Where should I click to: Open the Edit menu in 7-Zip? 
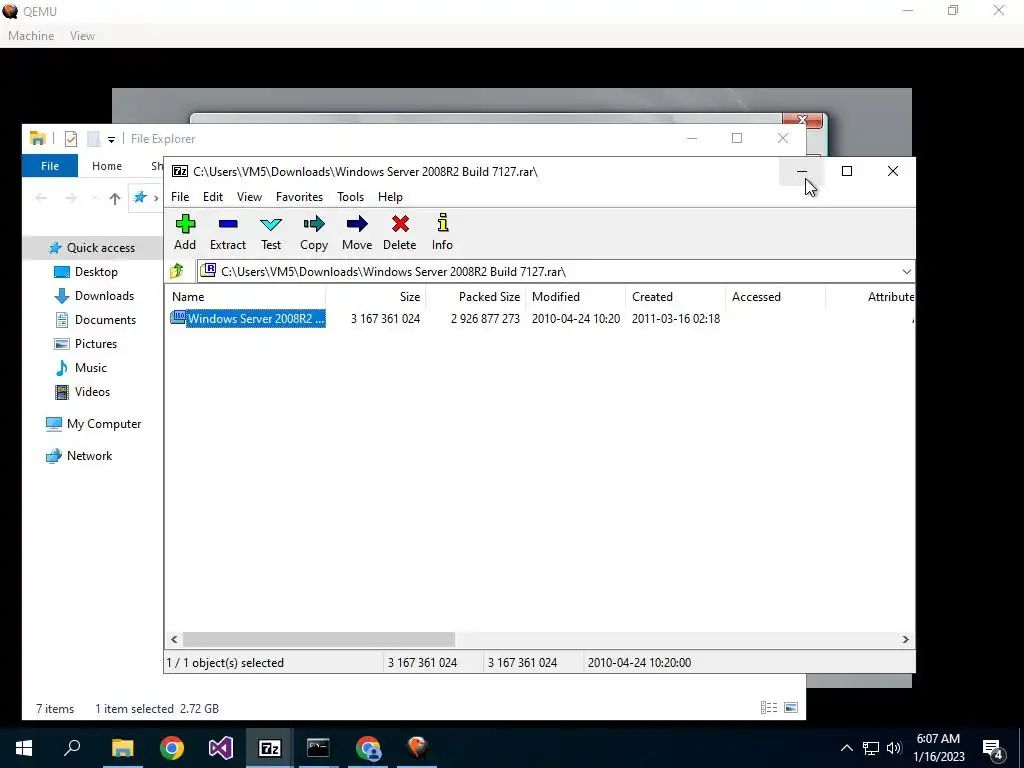click(x=213, y=197)
